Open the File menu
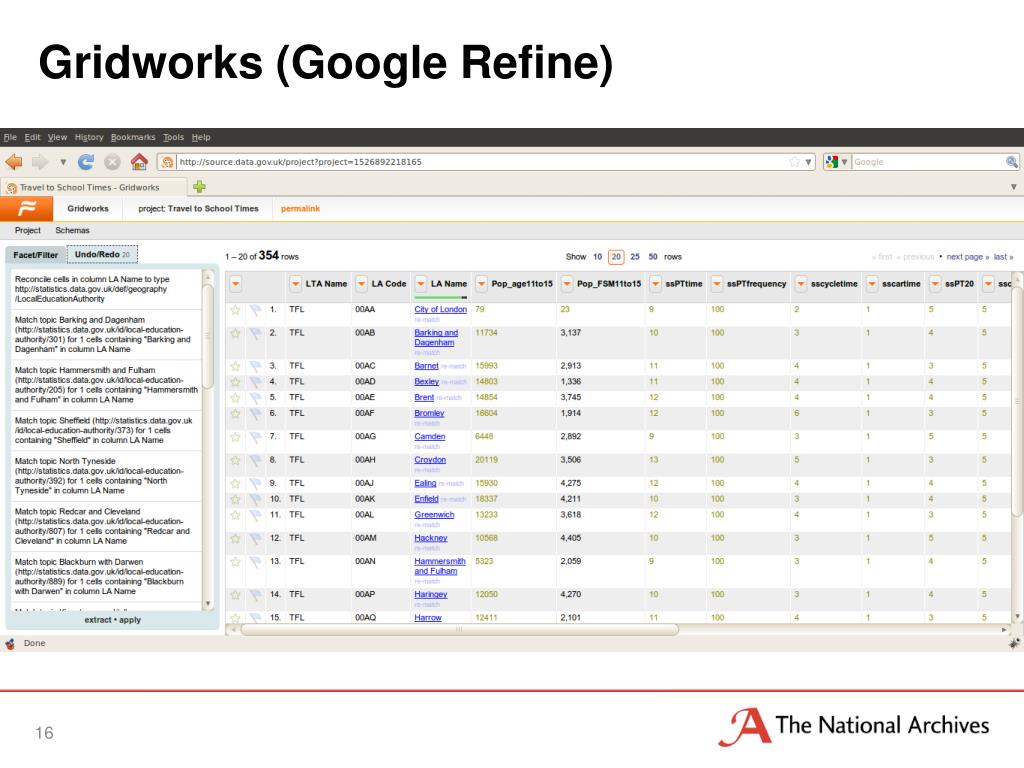This screenshot has width=1024, height=768. click(10, 137)
